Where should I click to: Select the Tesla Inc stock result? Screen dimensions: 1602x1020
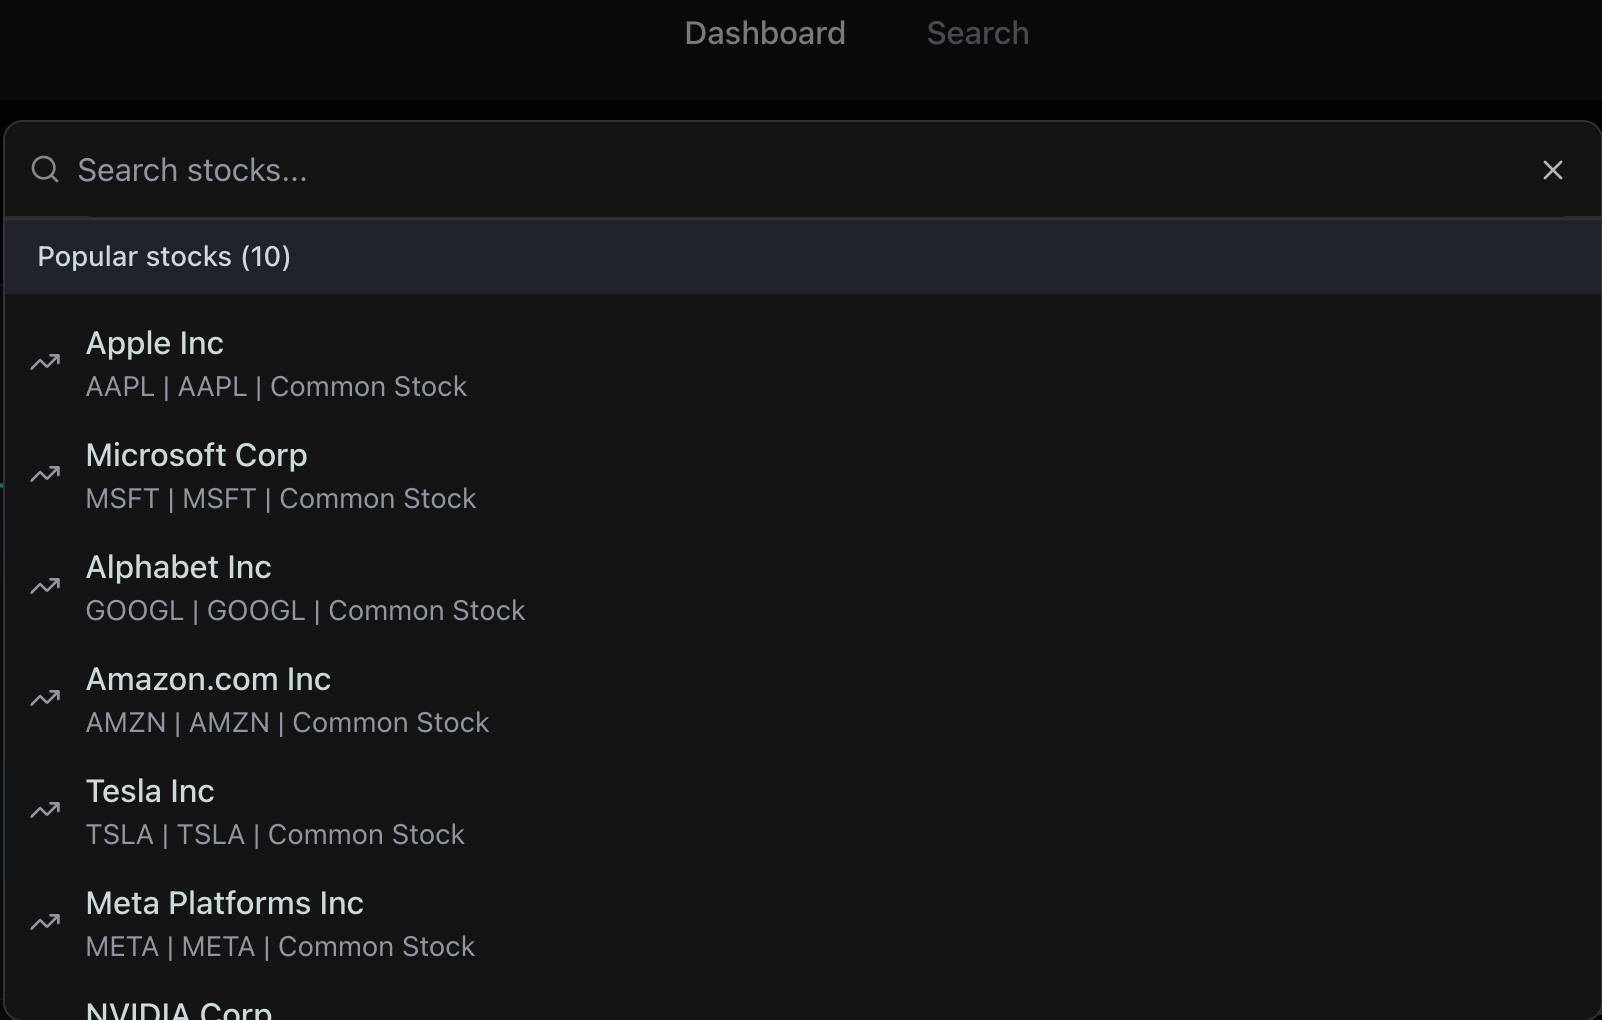tap(150, 792)
